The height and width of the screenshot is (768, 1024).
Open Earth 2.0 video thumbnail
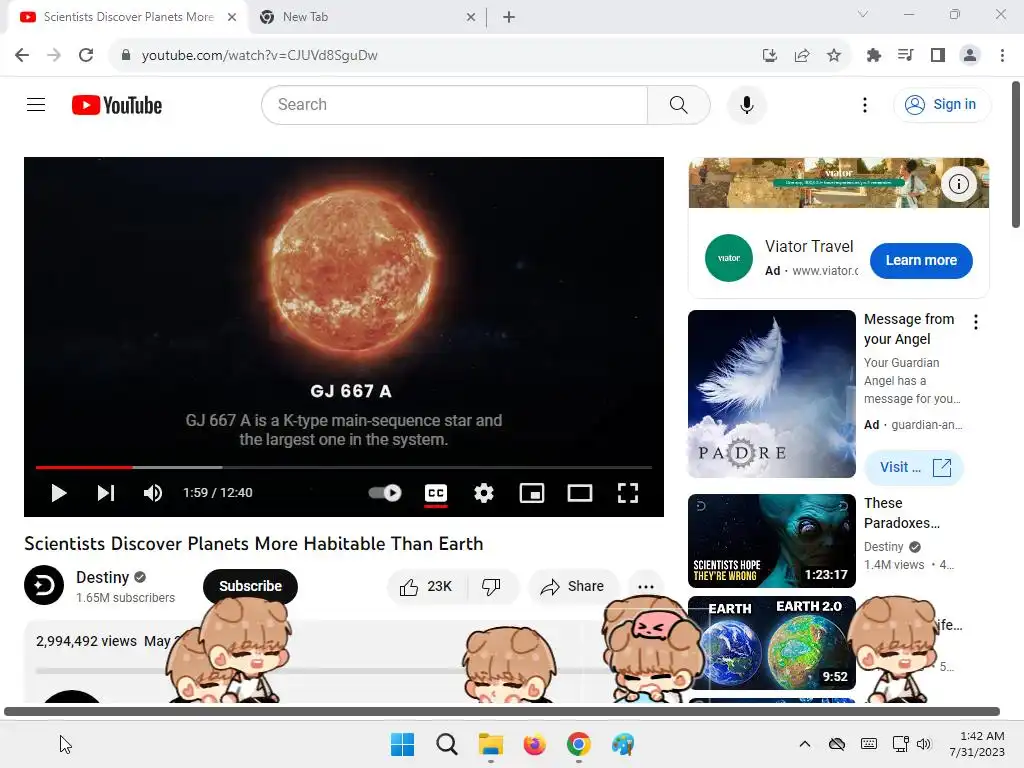click(772, 643)
